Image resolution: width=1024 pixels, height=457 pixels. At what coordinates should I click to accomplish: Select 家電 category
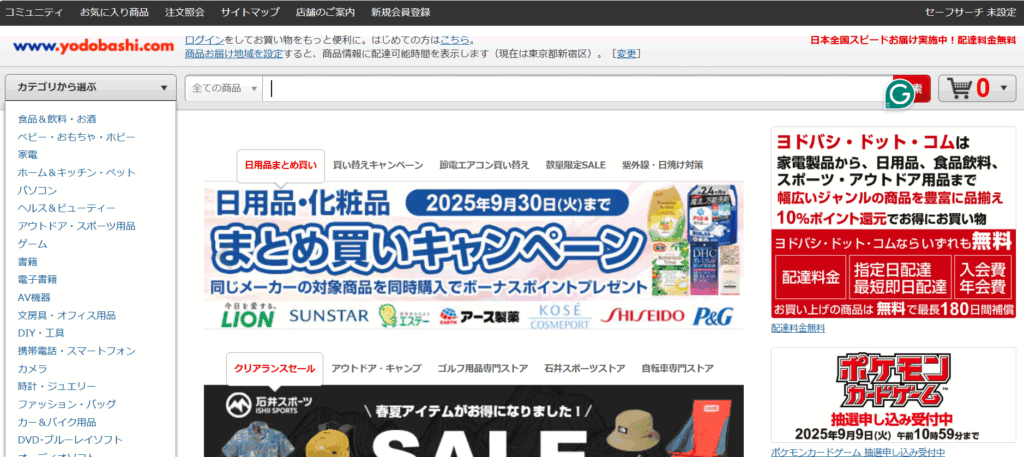coord(27,155)
